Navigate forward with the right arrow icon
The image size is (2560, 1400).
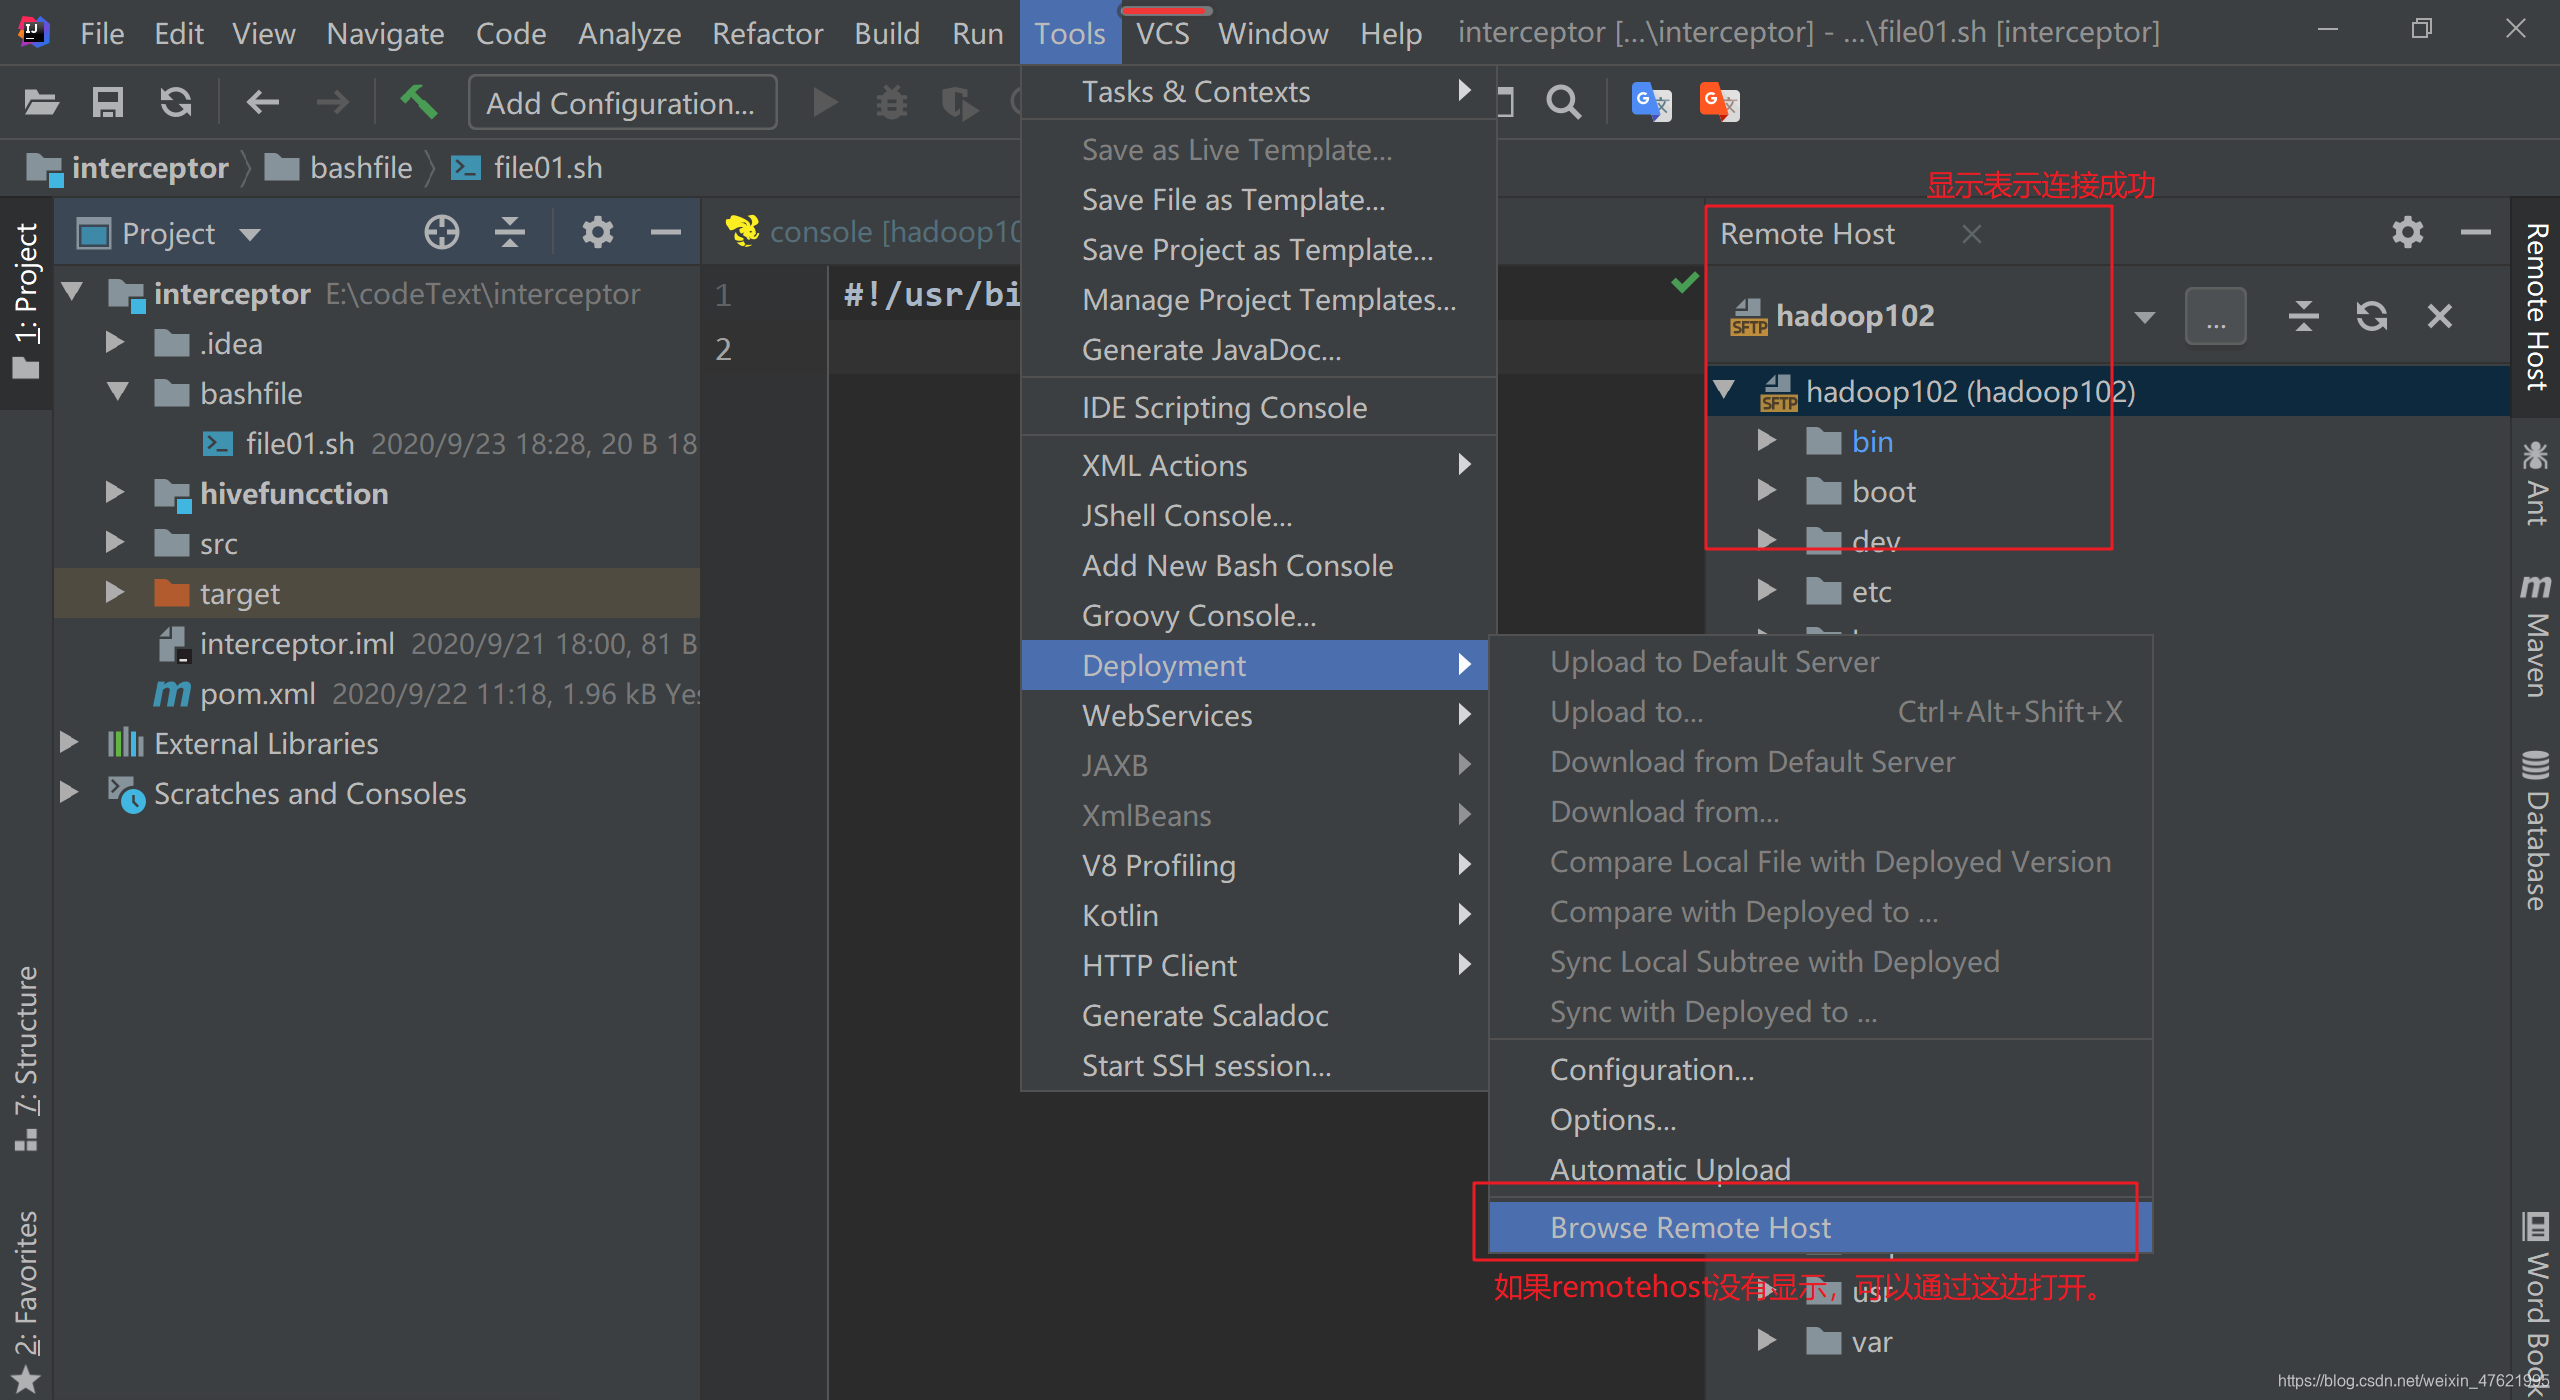pyautogui.click(x=332, y=102)
